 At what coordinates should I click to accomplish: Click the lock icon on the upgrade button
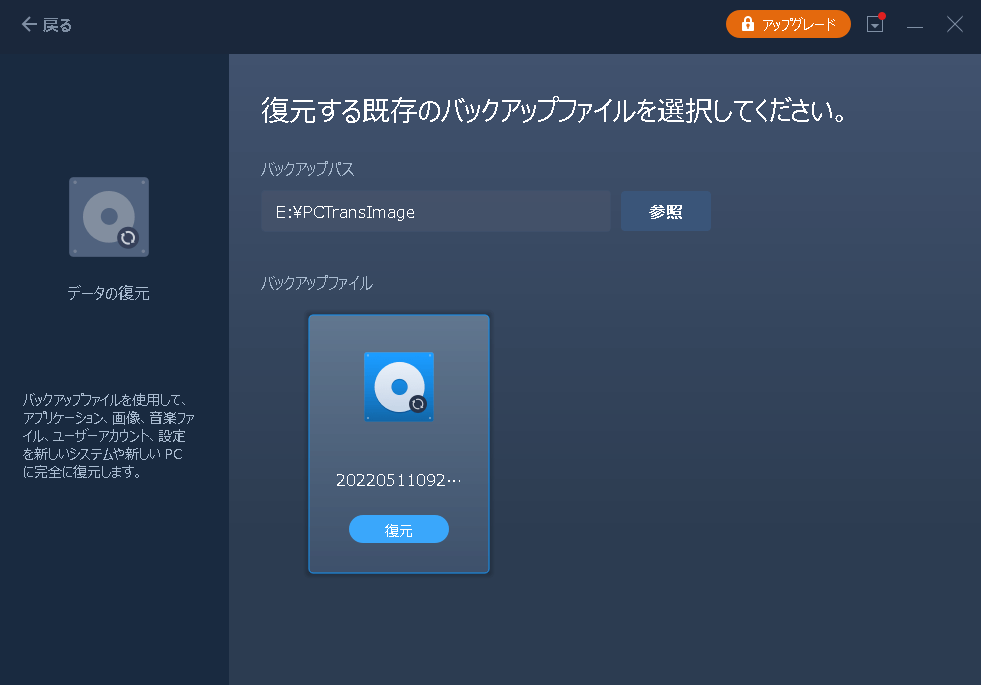pos(746,25)
